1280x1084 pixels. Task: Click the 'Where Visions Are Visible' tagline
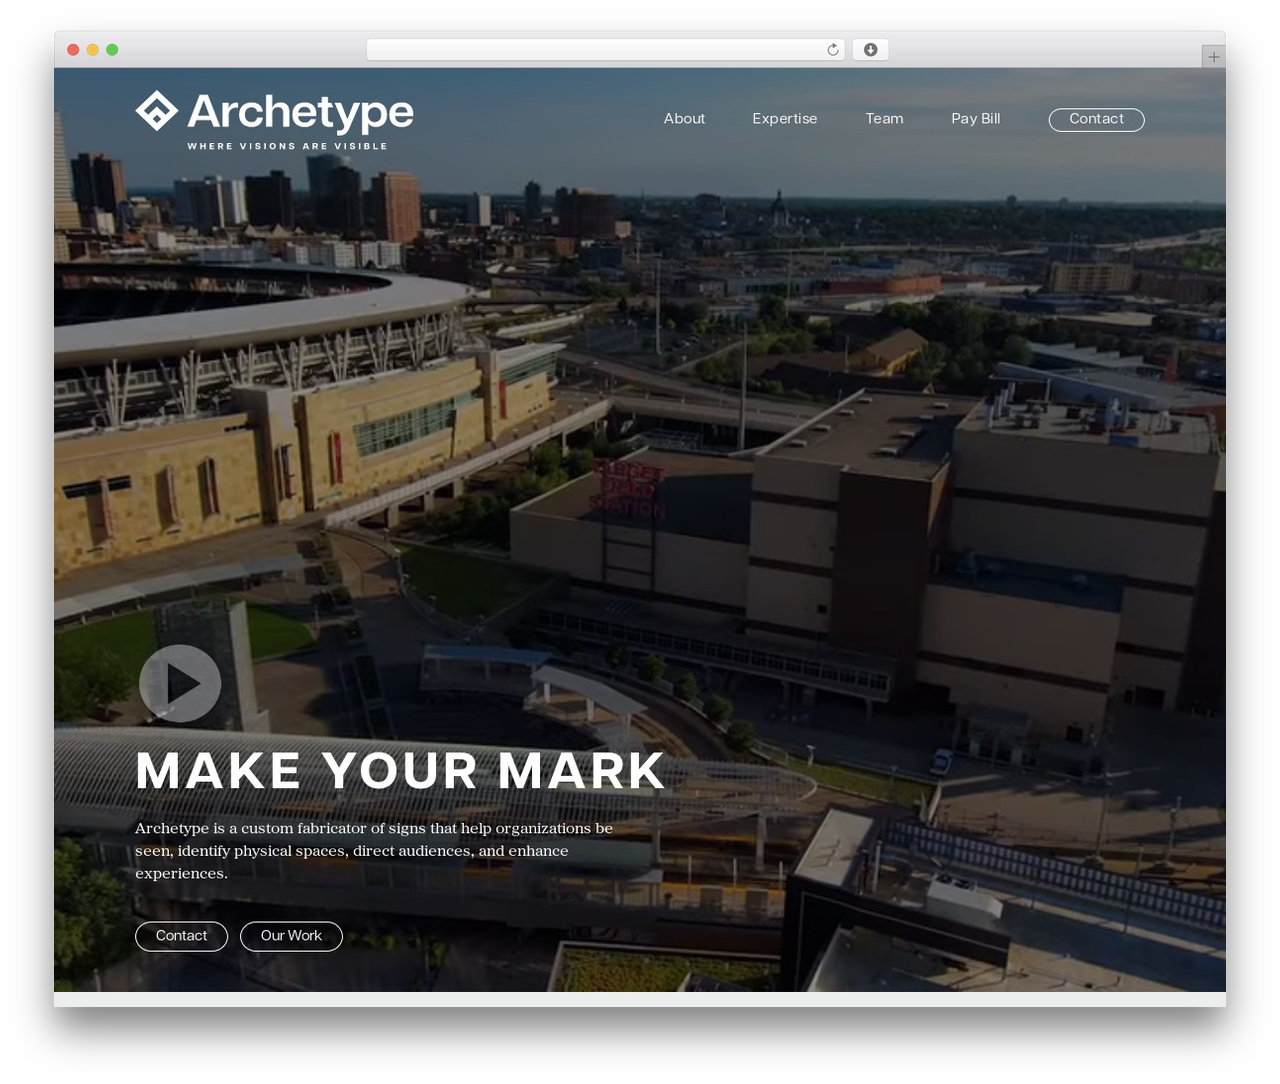[287, 146]
